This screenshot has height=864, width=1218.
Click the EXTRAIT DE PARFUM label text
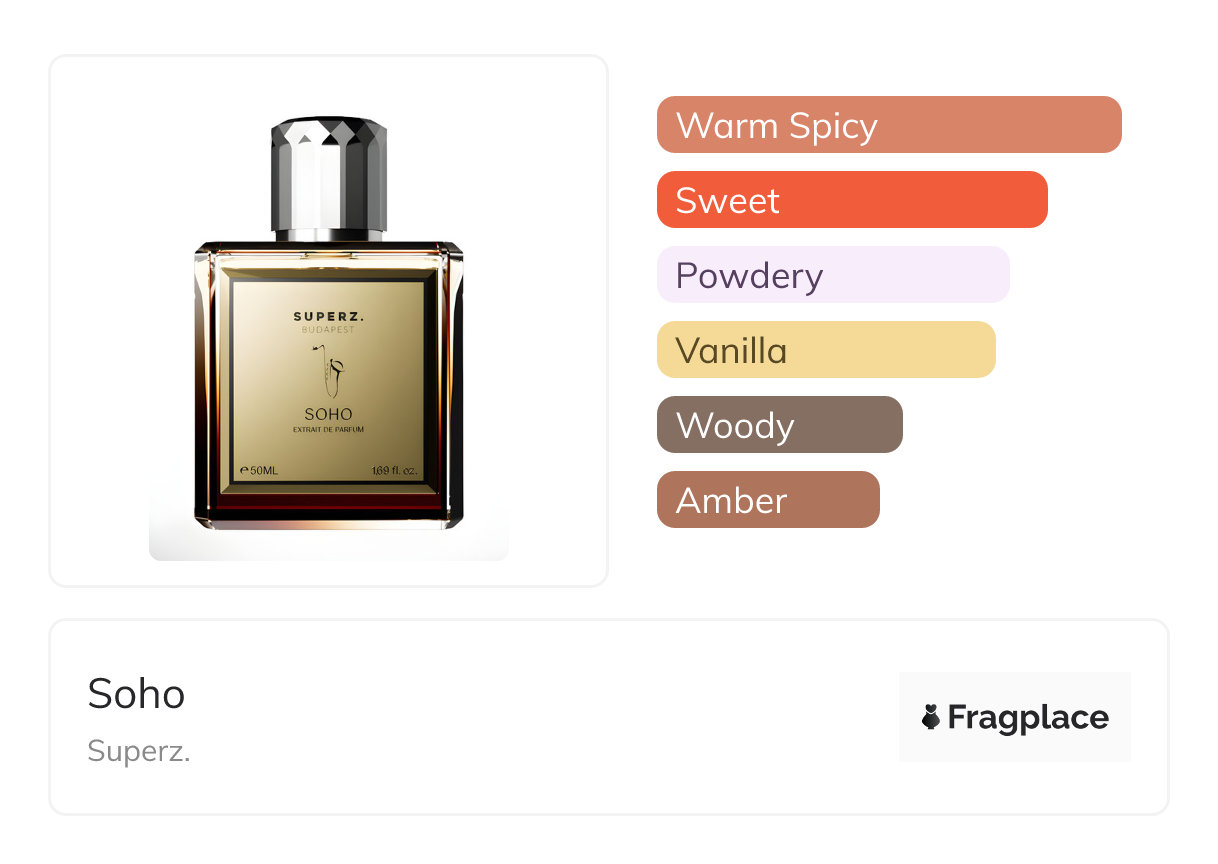pyautogui.click(x=328, y=430)
